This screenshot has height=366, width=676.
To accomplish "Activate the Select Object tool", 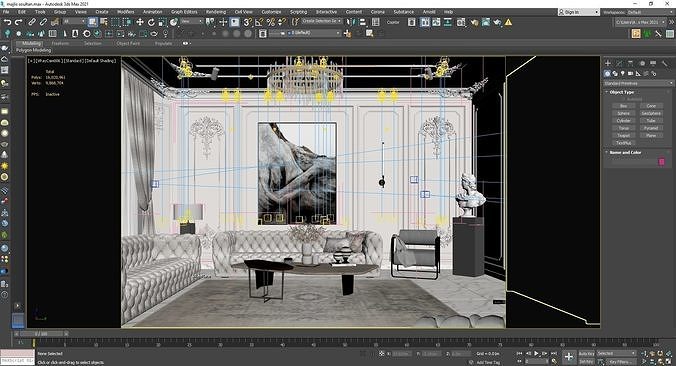I will point(93,22).
